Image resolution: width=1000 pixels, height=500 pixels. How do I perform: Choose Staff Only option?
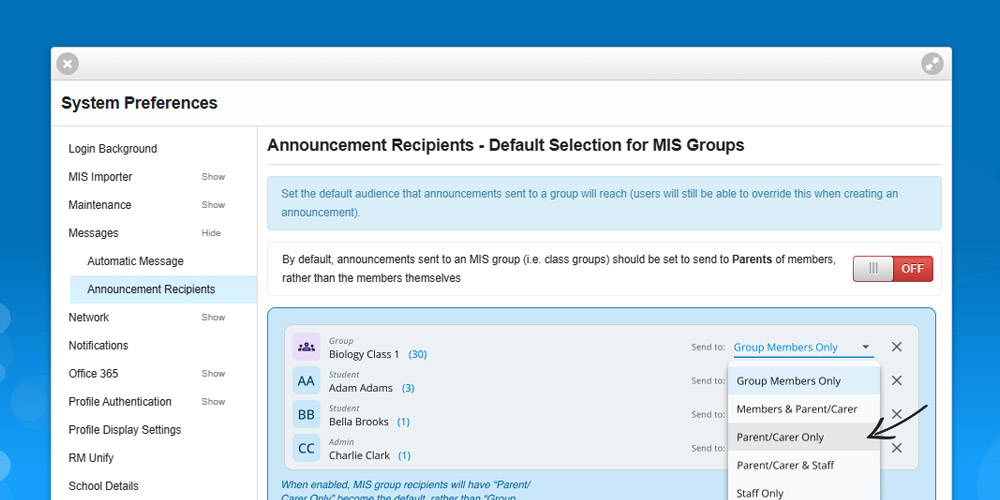click(804, 493)
